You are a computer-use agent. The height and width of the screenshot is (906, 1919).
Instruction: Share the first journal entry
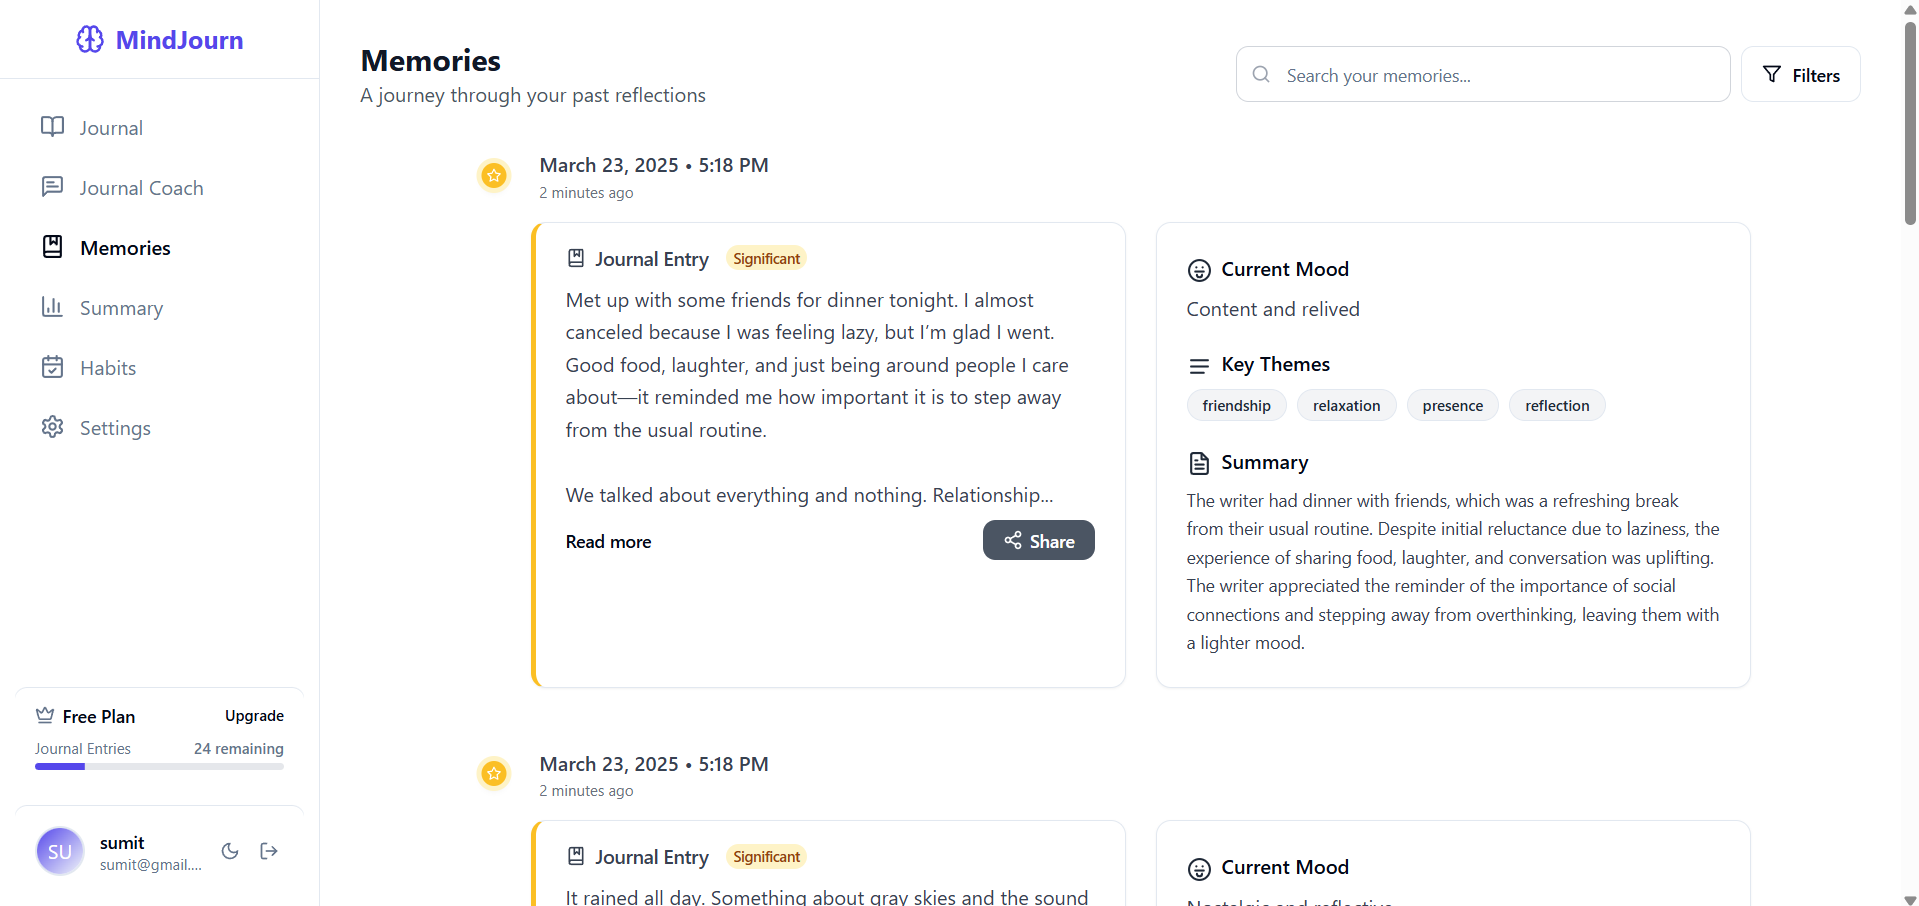pyautogui.click(x=1038, y=540)
